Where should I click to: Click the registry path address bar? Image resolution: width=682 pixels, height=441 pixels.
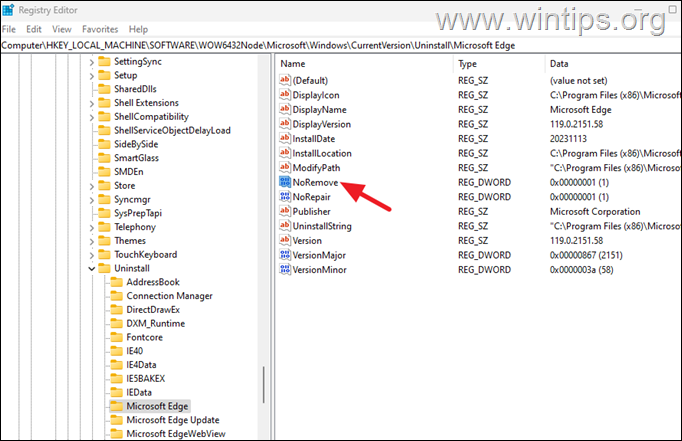click(341, 45)
